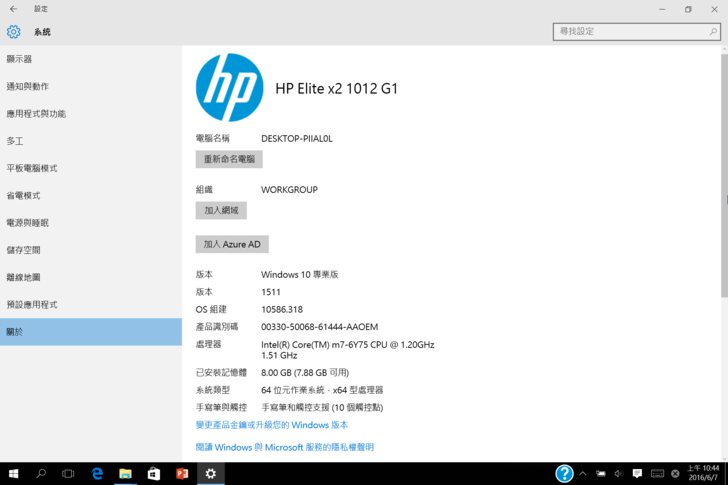
Task: Show hidden tray icons chevron
Action: [583, 473]
